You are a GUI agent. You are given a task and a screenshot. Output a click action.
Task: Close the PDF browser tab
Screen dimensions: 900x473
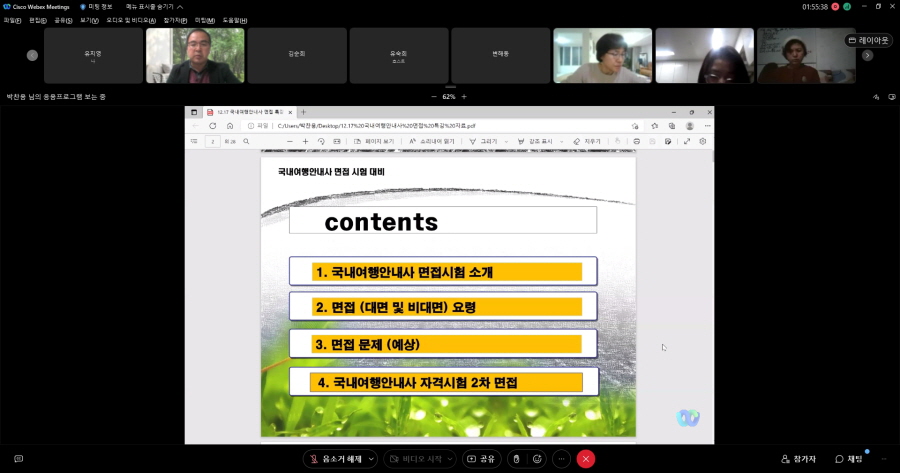click(x=290, y=112)
